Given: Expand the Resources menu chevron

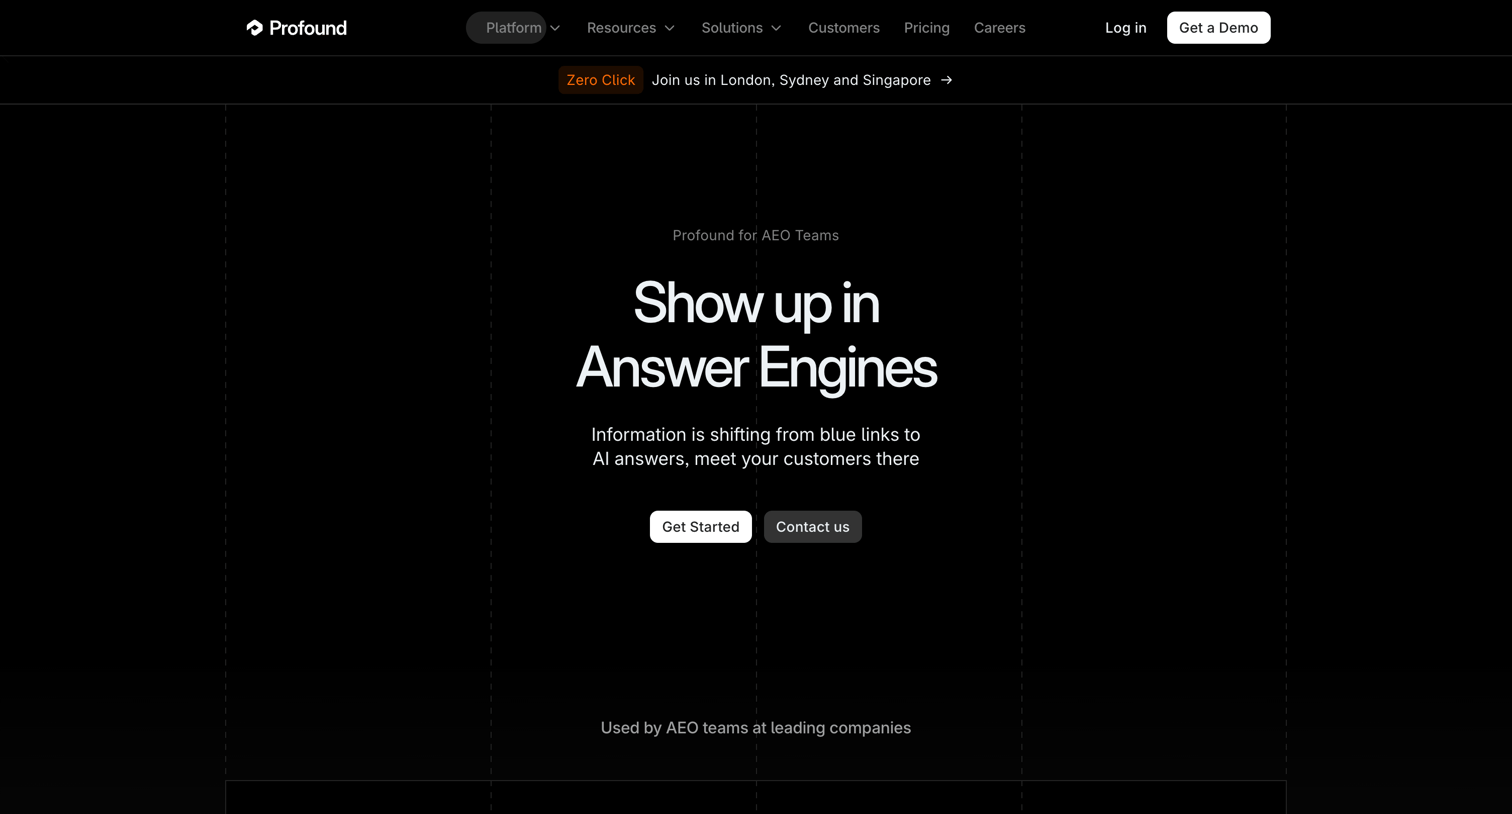Looking at the screenshot, I should pos(670,28).
